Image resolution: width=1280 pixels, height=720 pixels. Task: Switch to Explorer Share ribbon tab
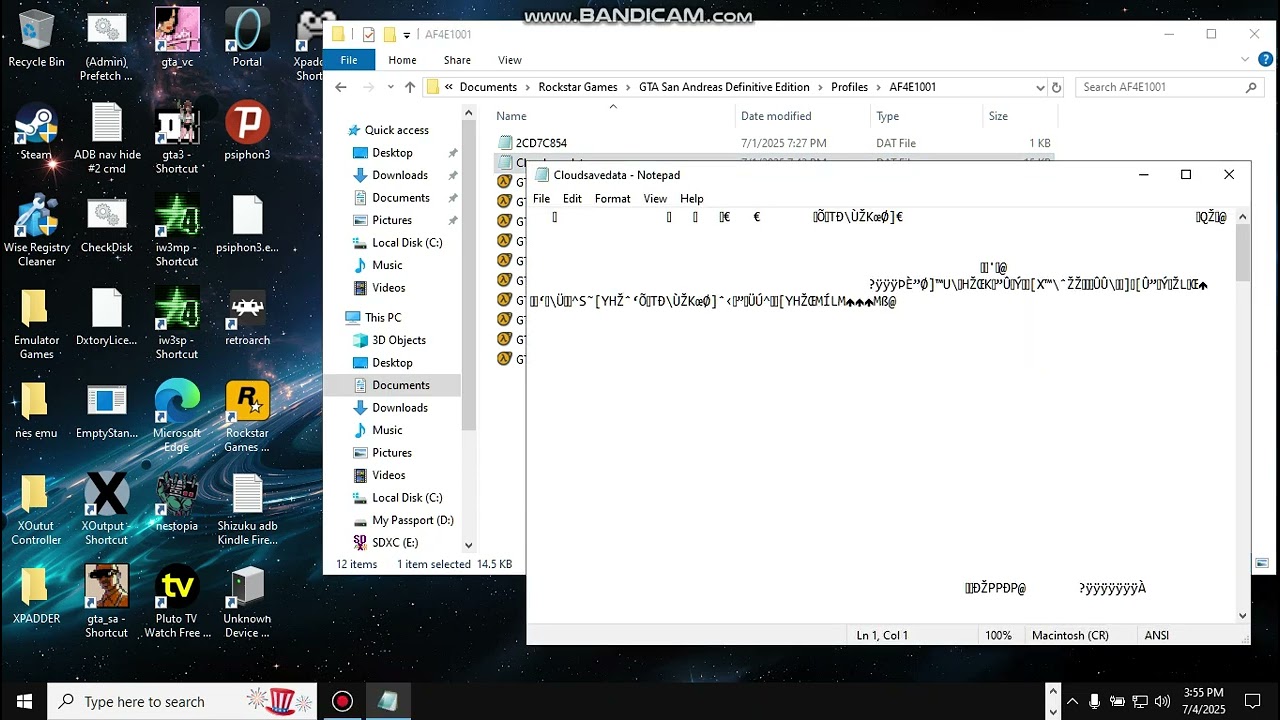coord(457,60)
